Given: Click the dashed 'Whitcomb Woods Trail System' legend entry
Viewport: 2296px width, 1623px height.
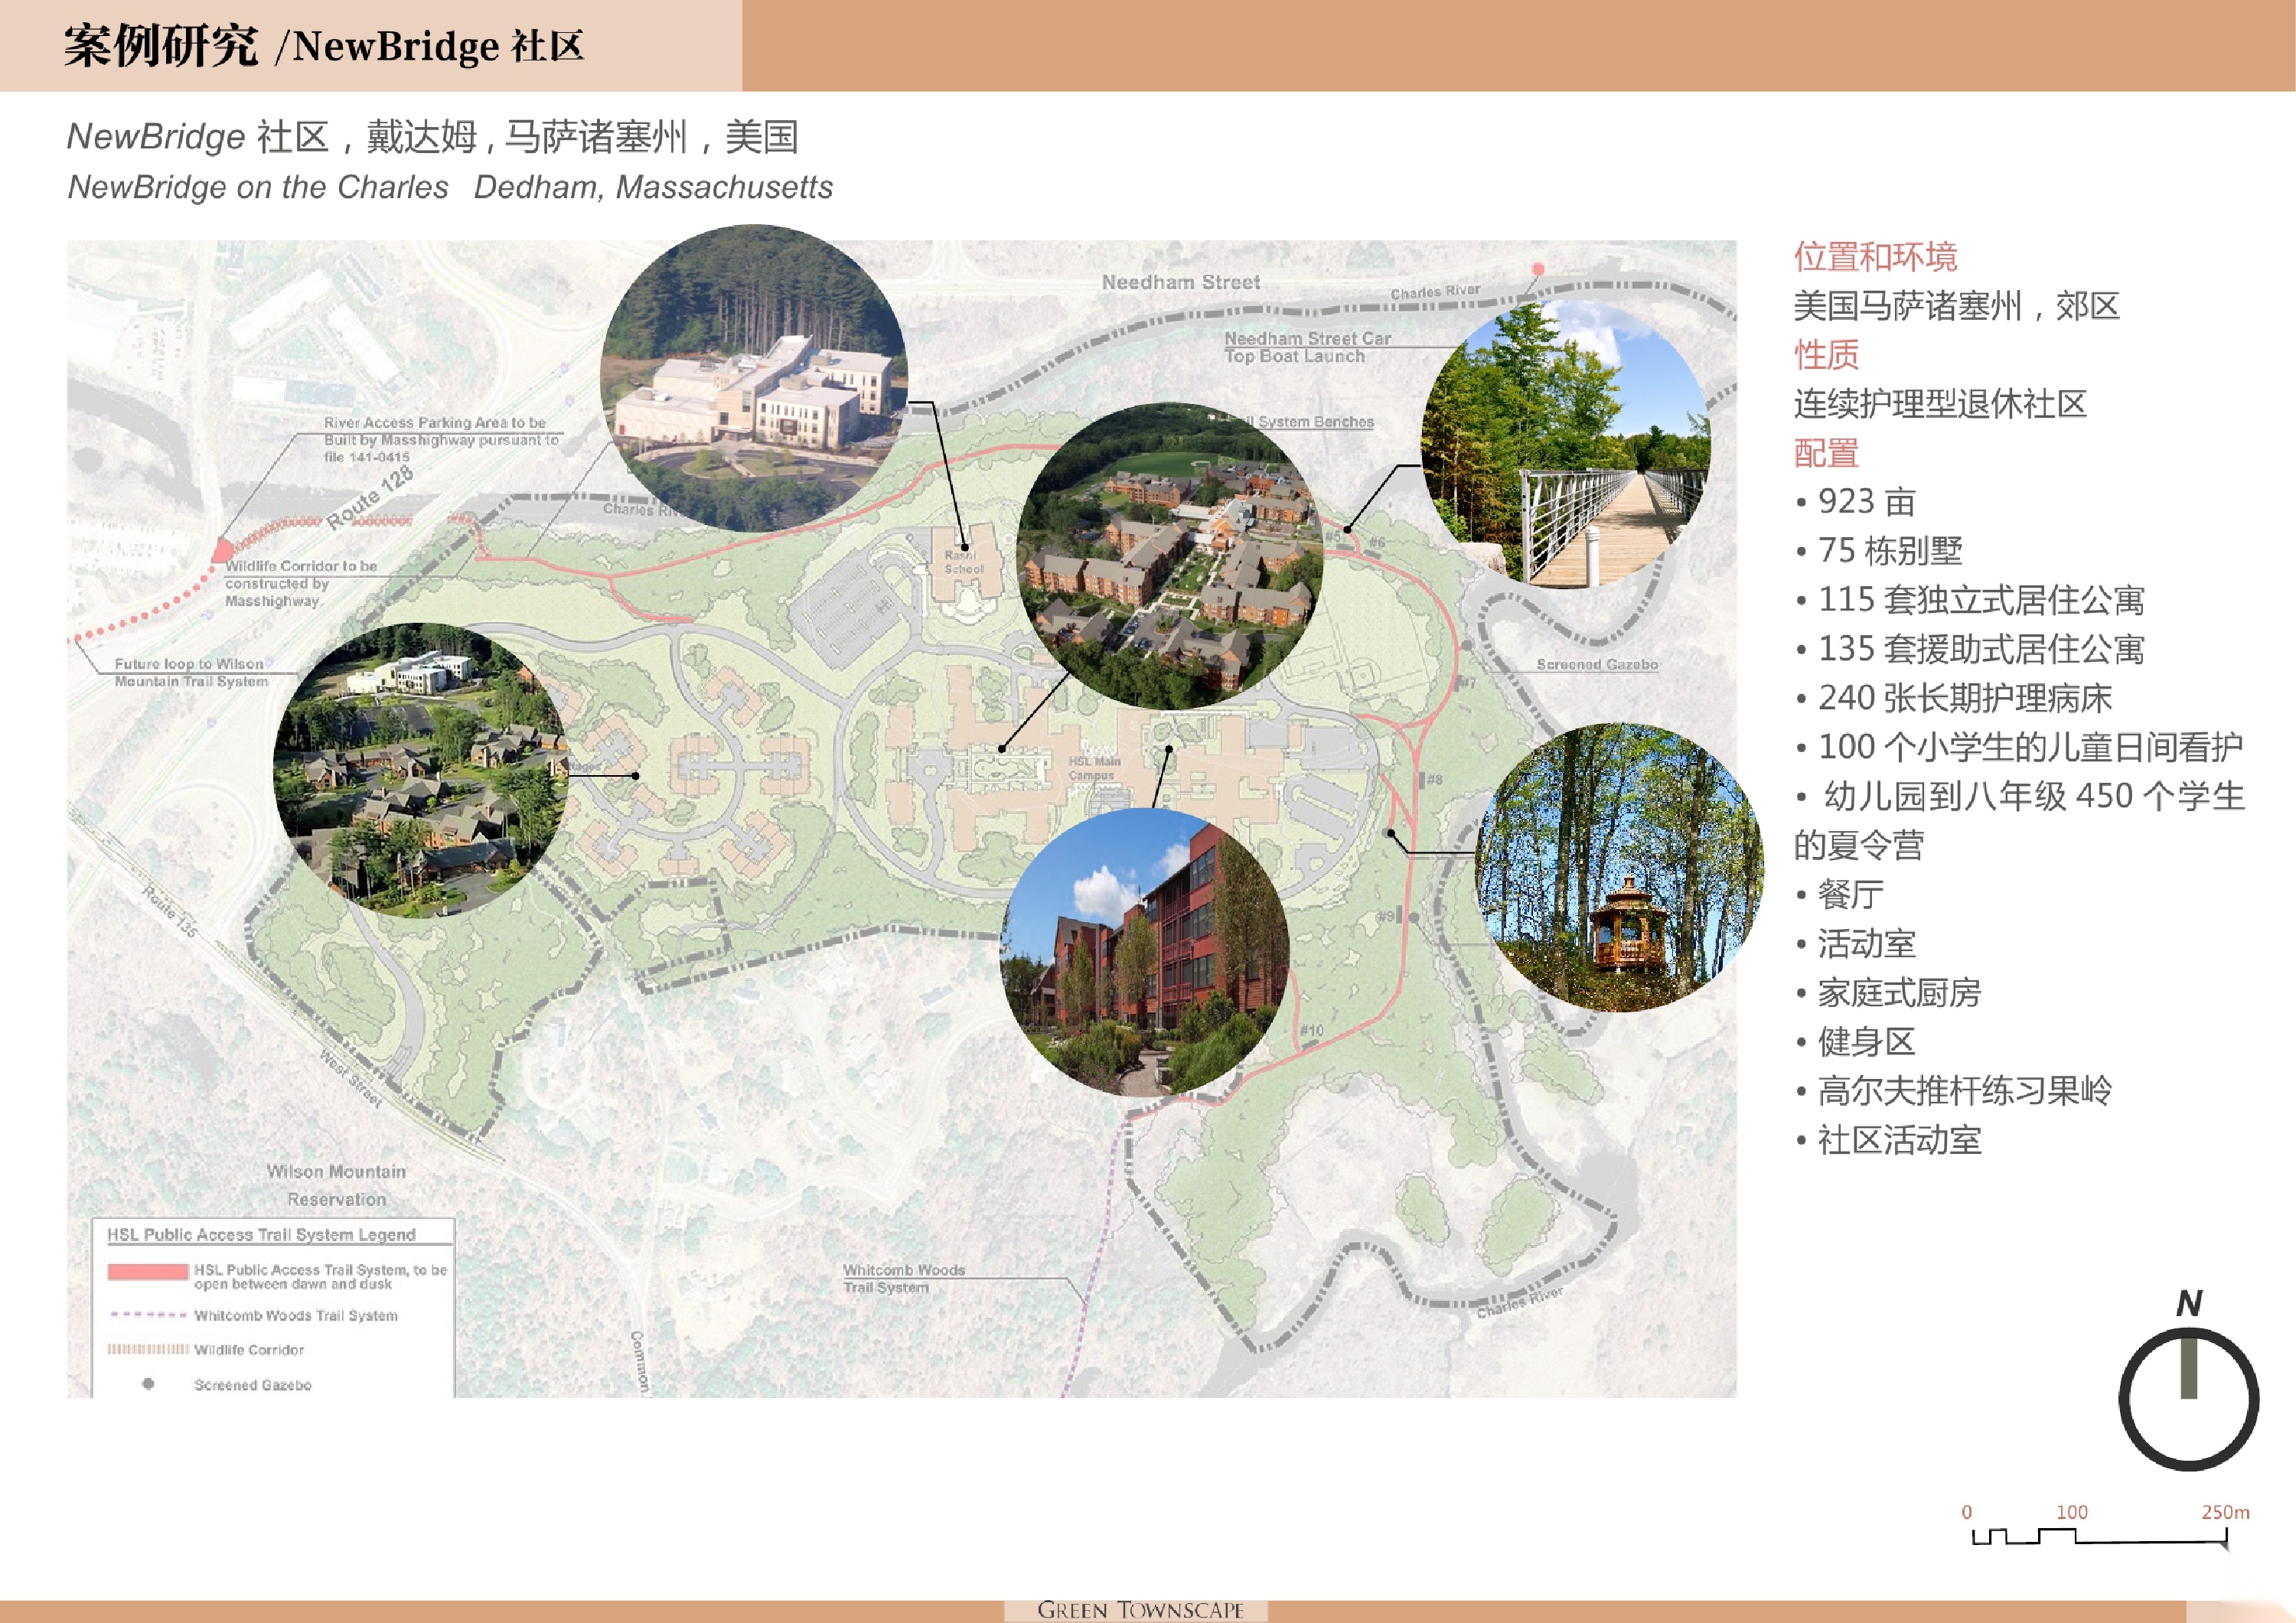Looking at the screenshot, I should (253, 1315).
